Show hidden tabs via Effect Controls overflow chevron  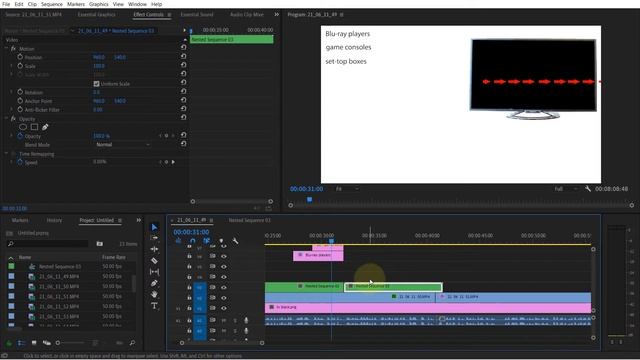(x=277, y=14)
